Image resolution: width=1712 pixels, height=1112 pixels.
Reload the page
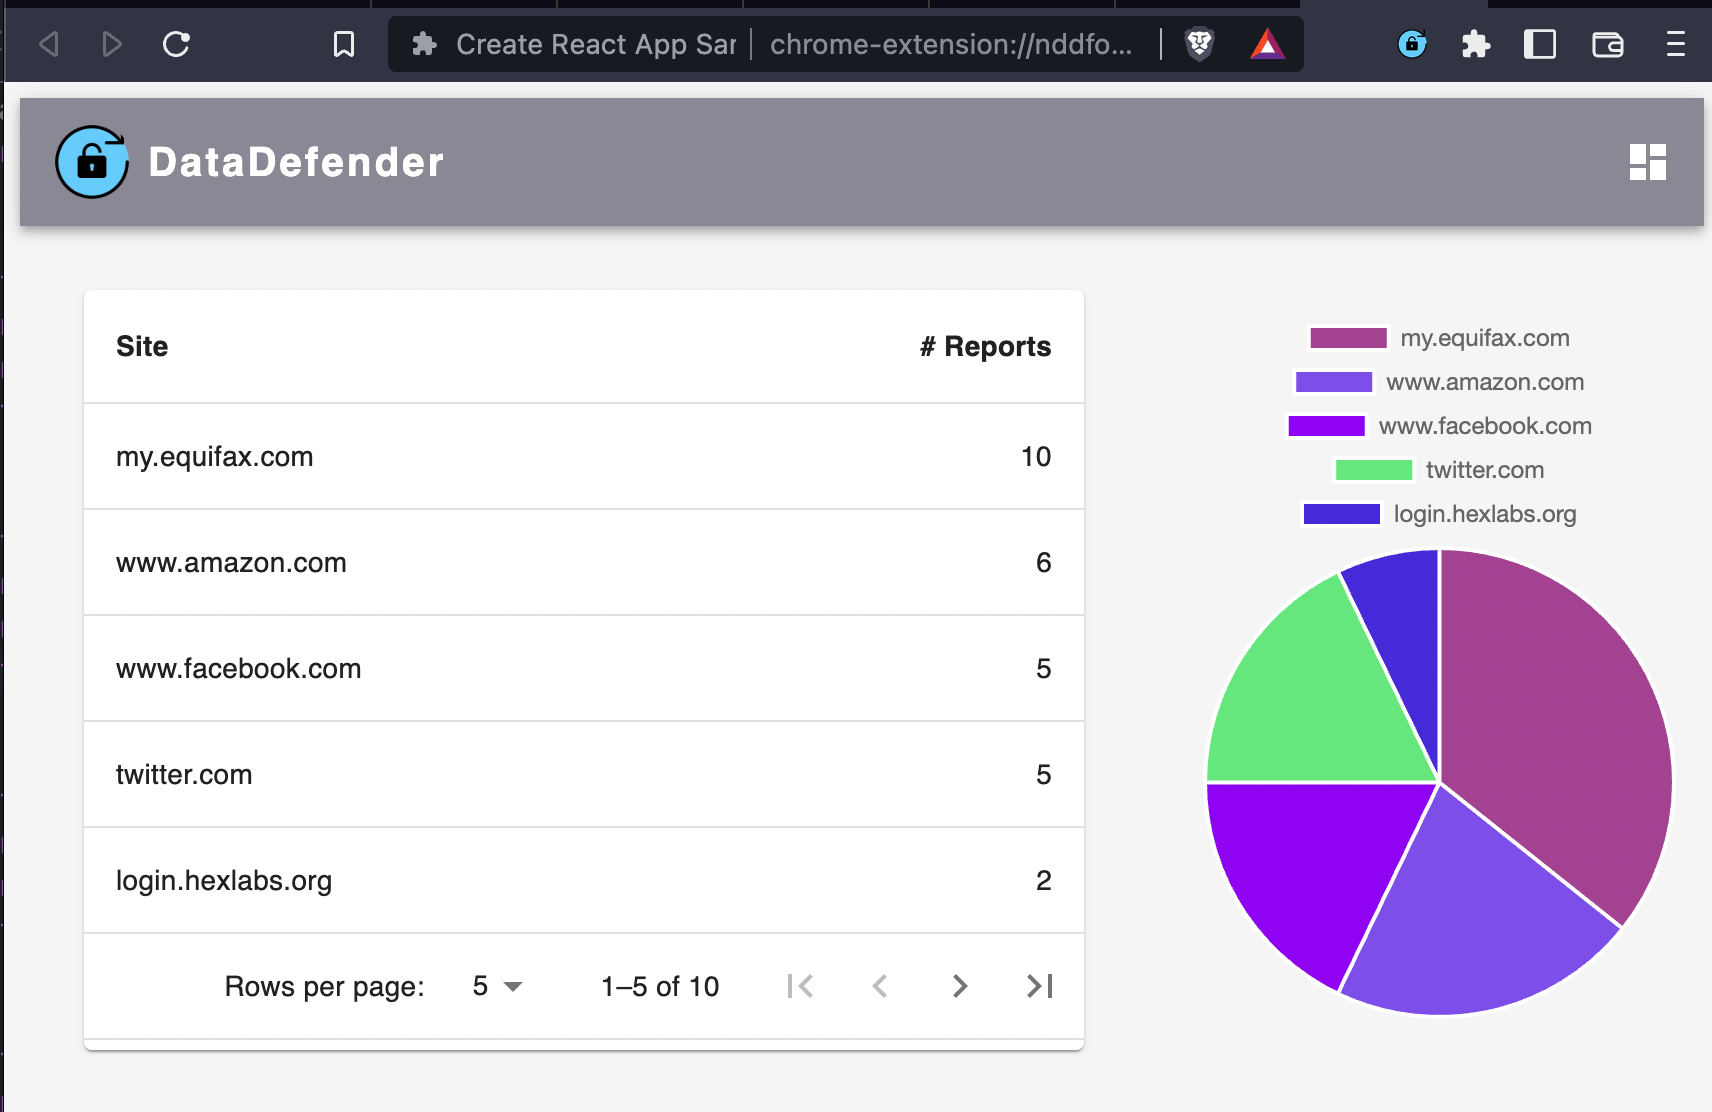coord(176,44)
